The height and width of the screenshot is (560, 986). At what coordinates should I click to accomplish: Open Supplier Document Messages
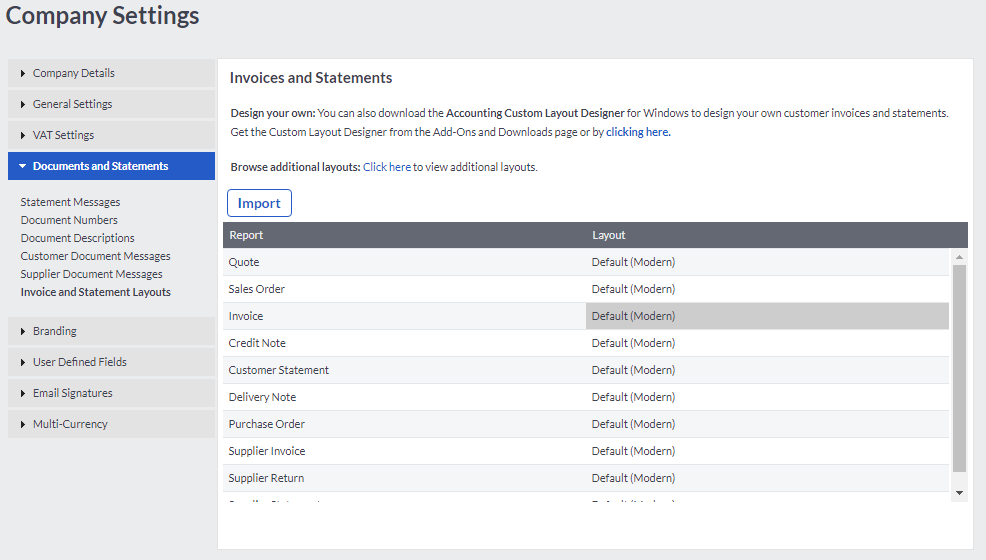point(91,274)
